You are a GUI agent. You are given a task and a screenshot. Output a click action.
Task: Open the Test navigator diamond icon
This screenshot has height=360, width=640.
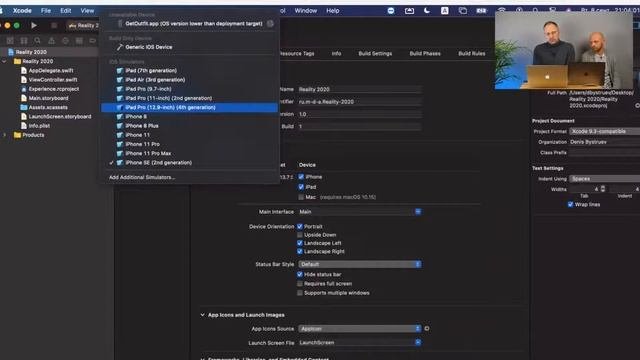[x=65, y=40]
